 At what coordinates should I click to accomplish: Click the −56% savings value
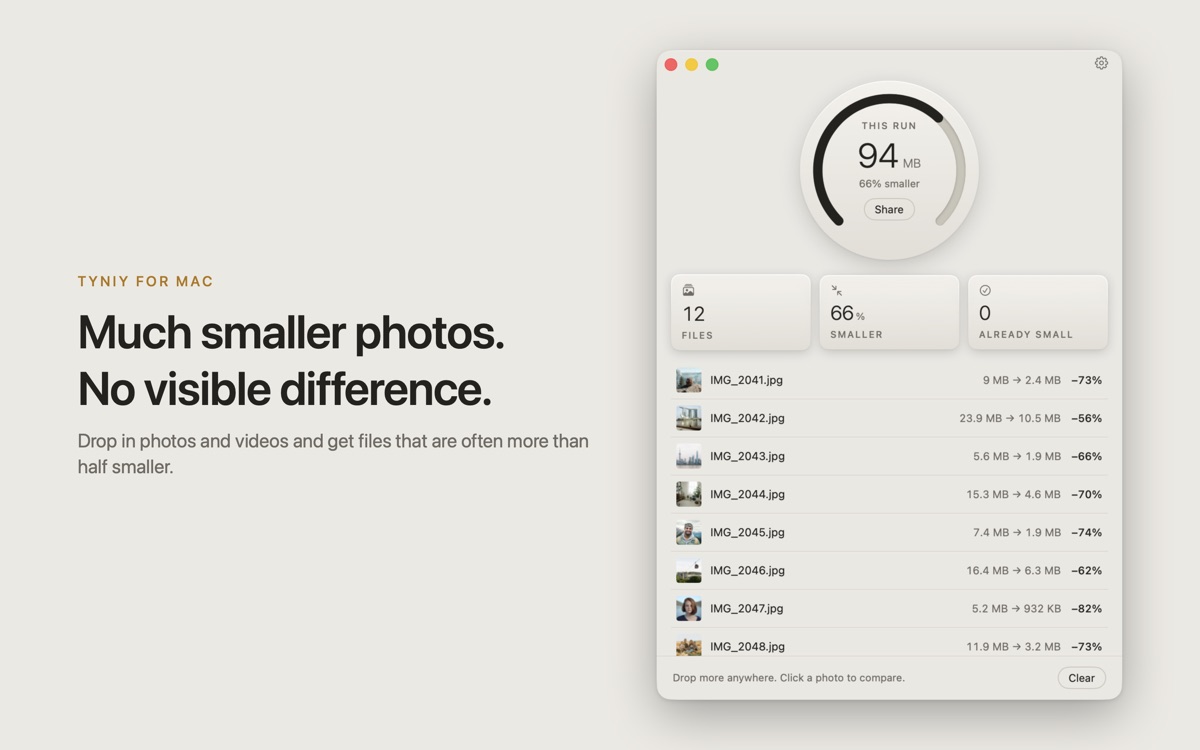pyautogui.click(x=1087, y=418)
